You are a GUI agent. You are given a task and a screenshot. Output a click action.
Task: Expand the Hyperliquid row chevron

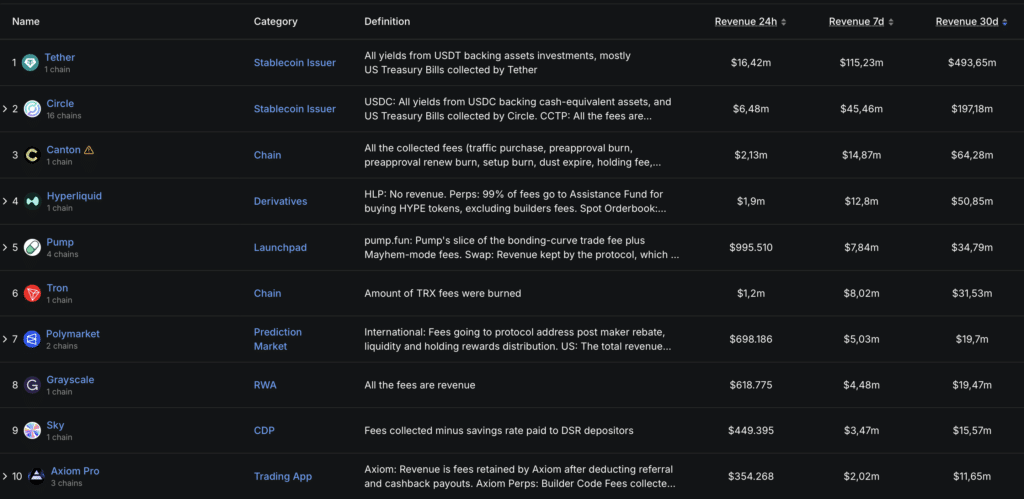tap(5, 201)
